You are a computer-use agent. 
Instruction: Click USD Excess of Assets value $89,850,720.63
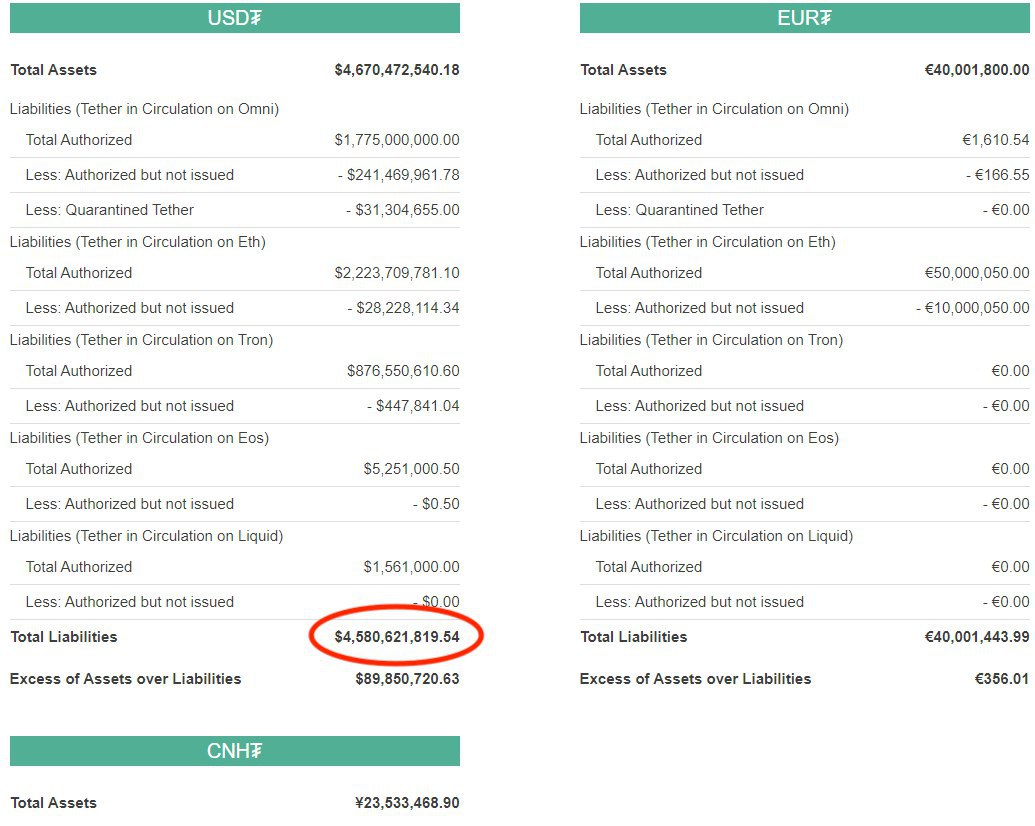coord(407,679)
